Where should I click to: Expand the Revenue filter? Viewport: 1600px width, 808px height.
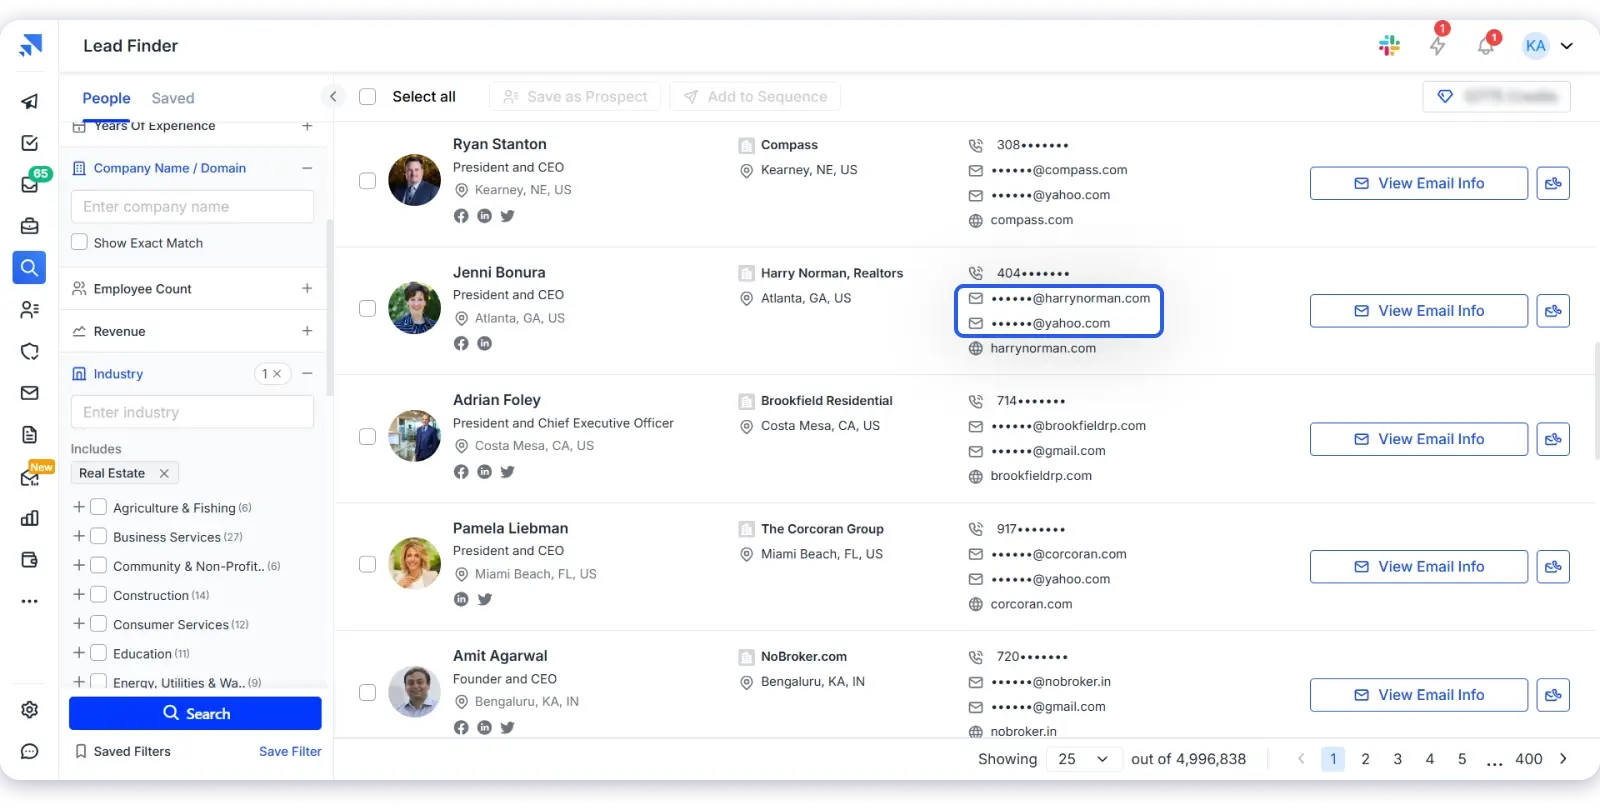(307, 331)
